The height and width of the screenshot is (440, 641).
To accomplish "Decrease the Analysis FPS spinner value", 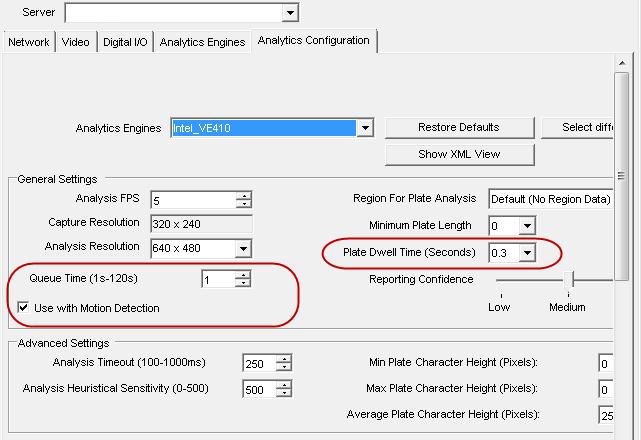I will click(243, 204).
